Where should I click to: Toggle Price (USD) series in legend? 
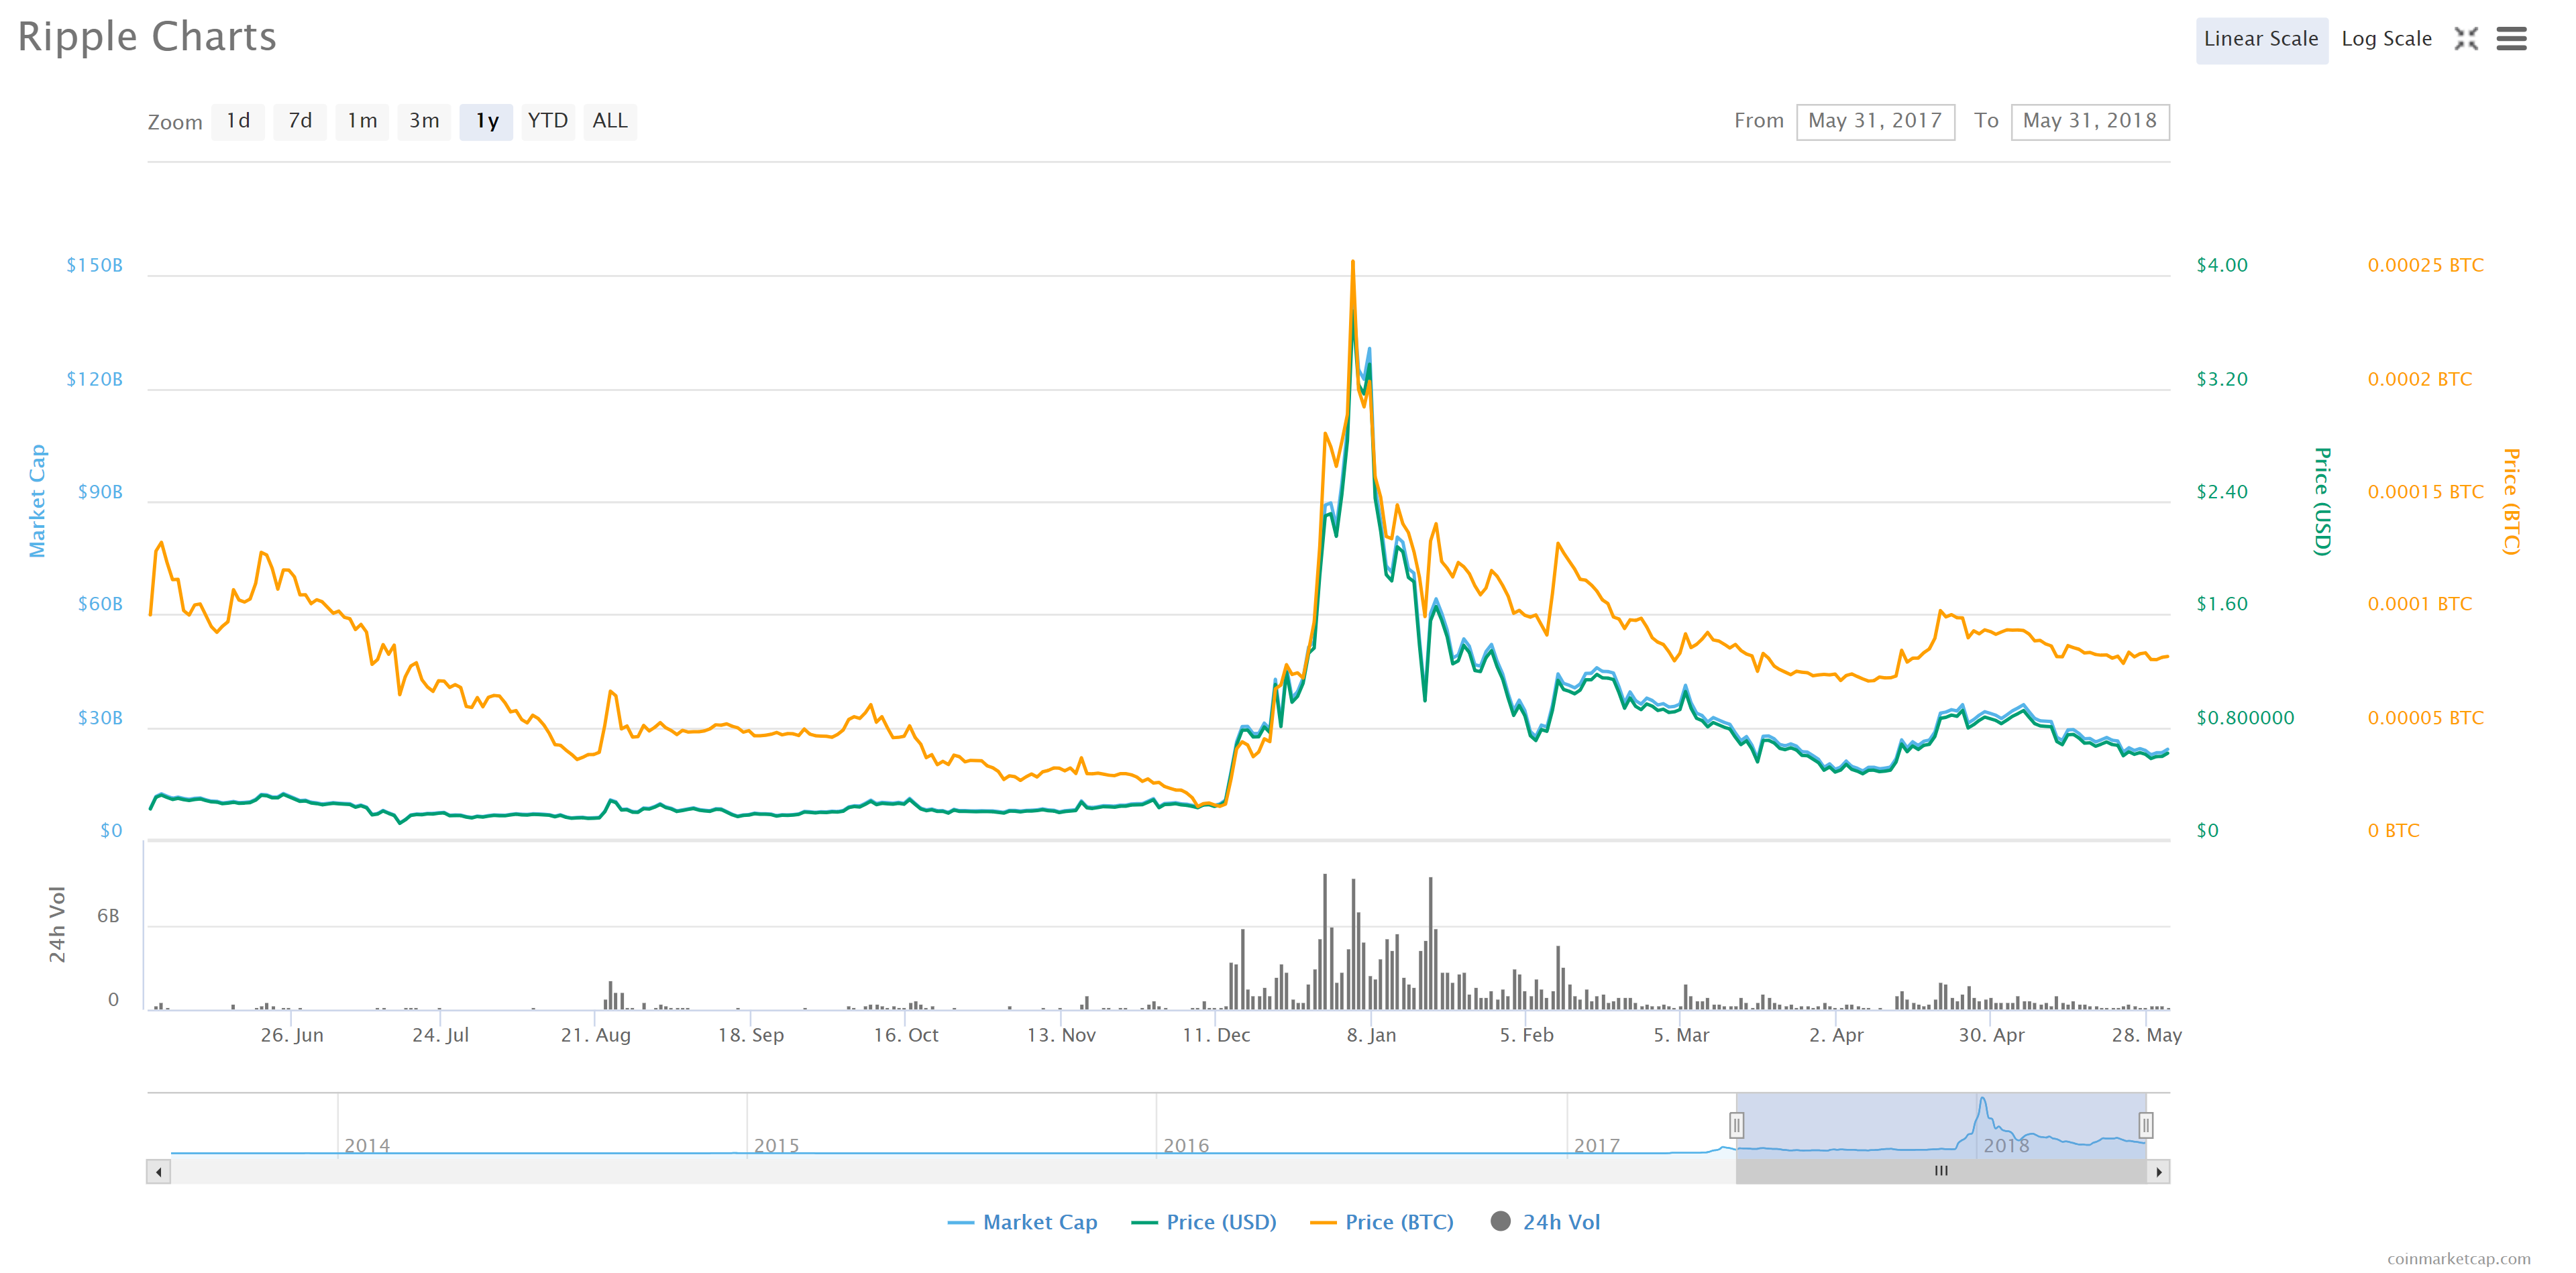[1204, 1222]
